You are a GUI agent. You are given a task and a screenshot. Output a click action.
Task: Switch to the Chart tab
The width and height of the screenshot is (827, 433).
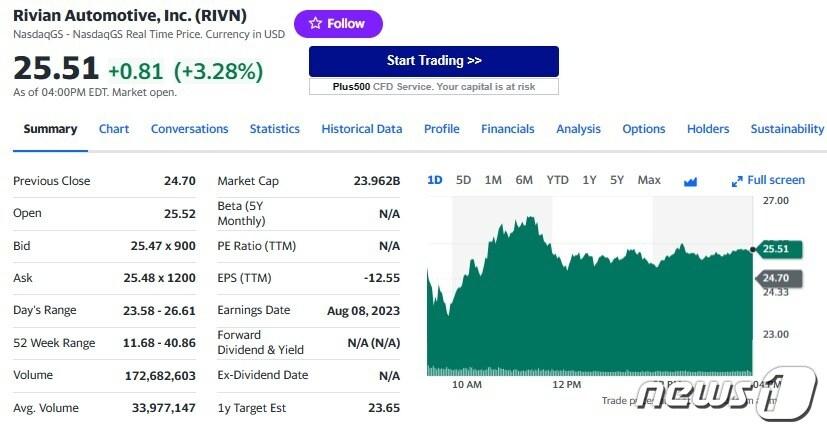click(x=114, y=129)
